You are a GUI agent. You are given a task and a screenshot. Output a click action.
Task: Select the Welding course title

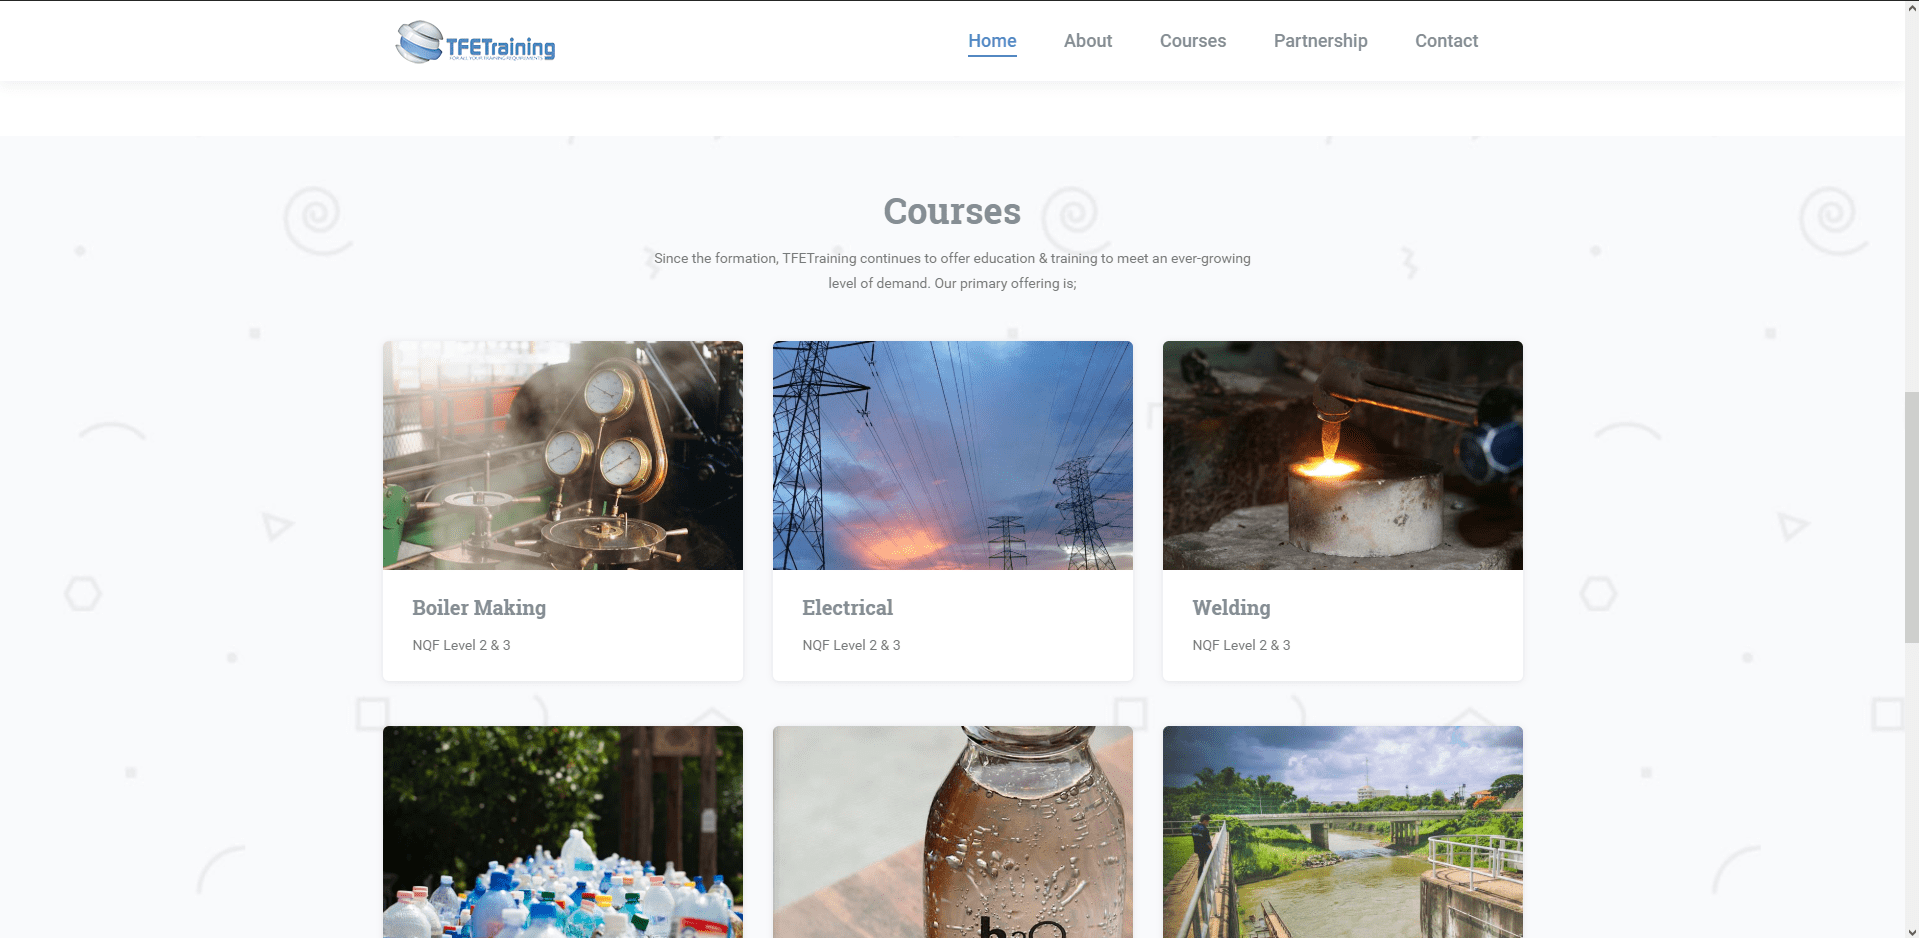pyautogui.click(x=1231, y=608)
